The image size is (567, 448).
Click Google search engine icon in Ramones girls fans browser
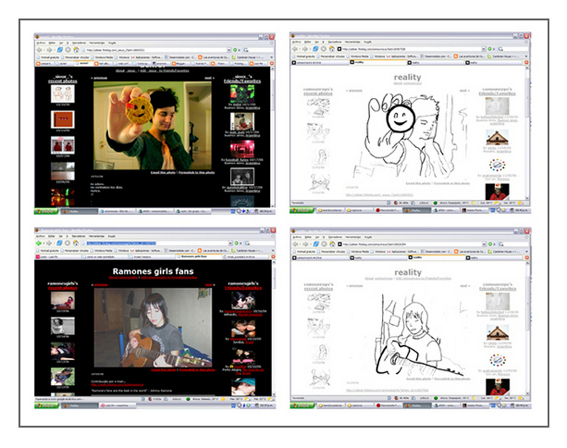click(247, 243)
